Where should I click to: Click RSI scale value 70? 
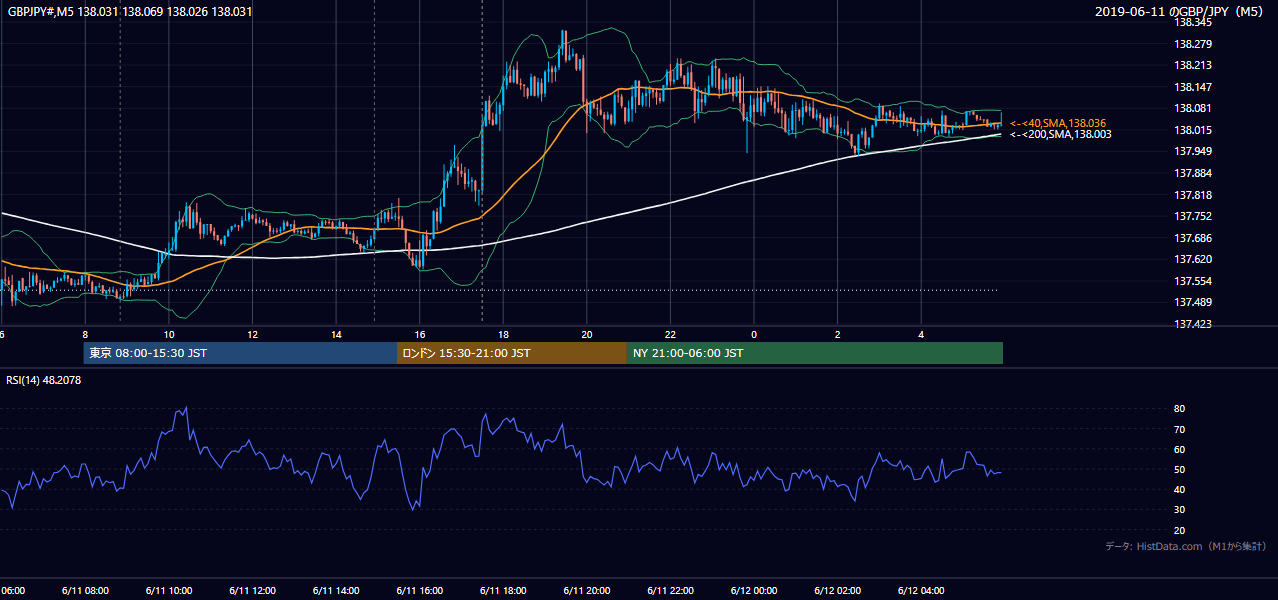pos(1180,429)
